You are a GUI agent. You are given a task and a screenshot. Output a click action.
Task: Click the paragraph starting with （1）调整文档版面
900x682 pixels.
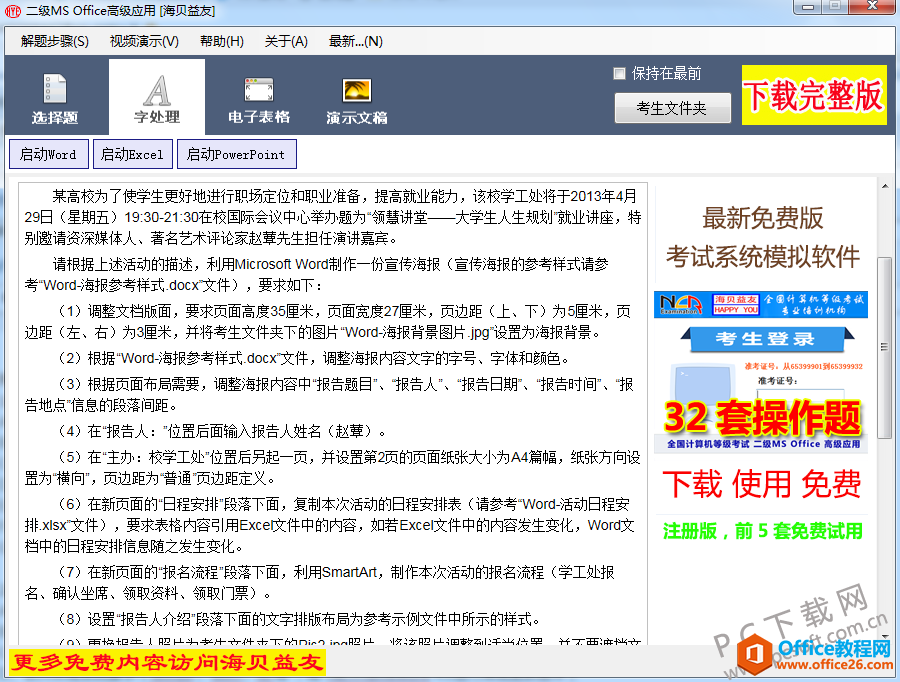point(328,321)
